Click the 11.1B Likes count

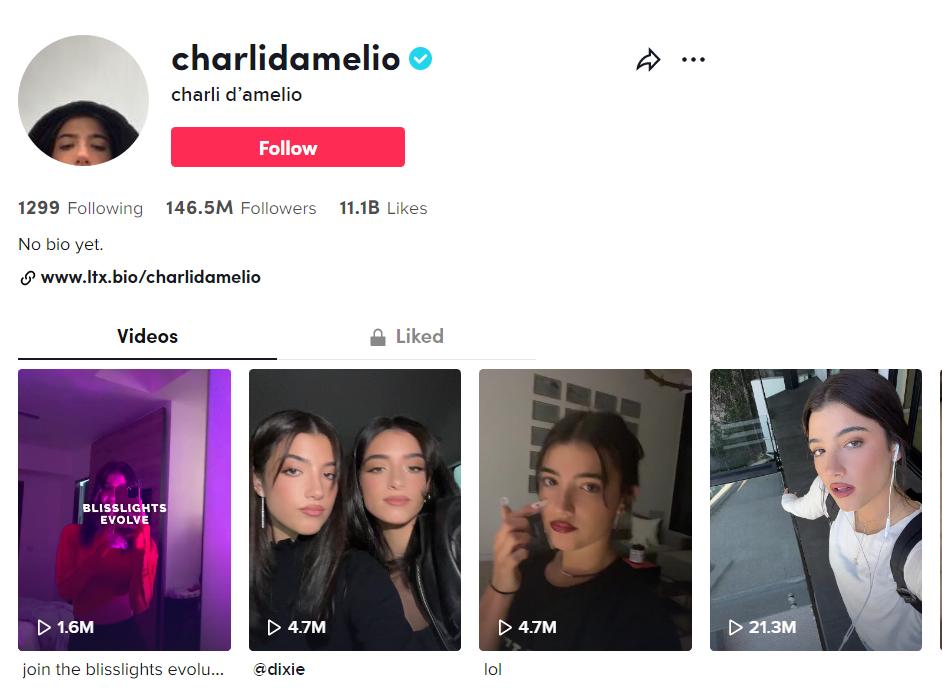383,208
